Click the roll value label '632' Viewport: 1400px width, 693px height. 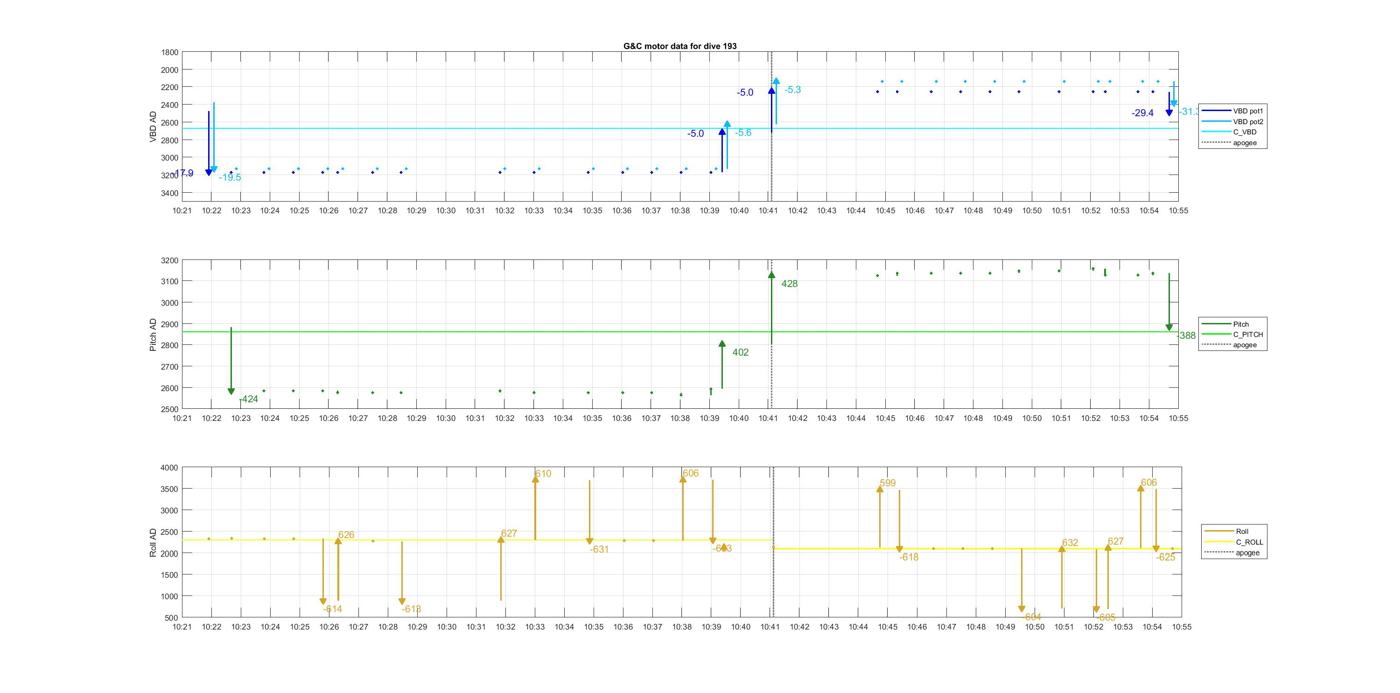[x=1070, y=543]
